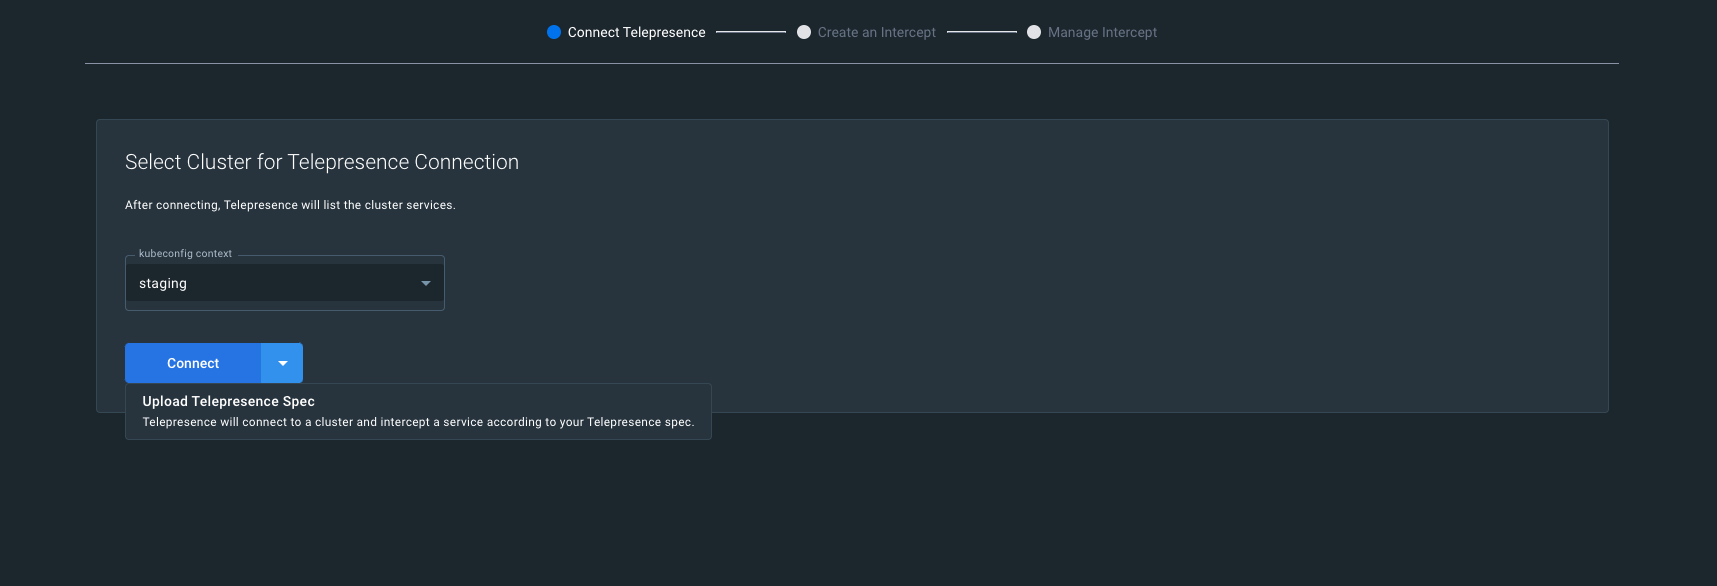1717x586 pixels.
Task: Switch to the Manage Intercept step label
Action: pyautogui.click(x=1102, y=32)
